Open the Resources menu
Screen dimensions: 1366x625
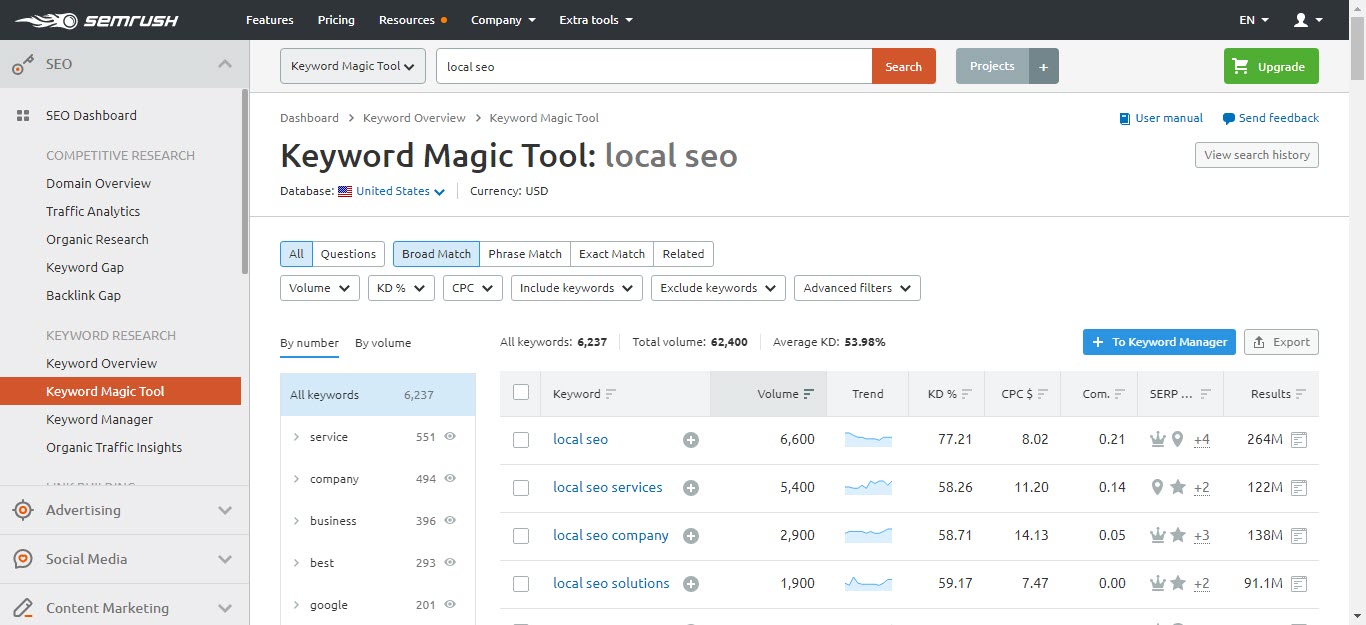tap(412, 20)
